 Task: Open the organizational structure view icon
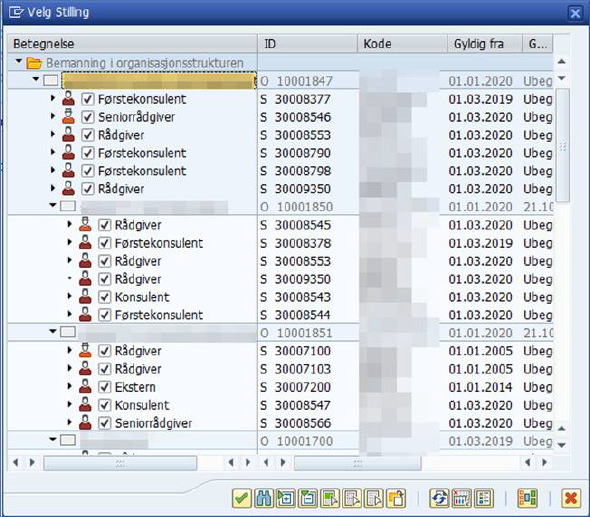coord(527,499)
